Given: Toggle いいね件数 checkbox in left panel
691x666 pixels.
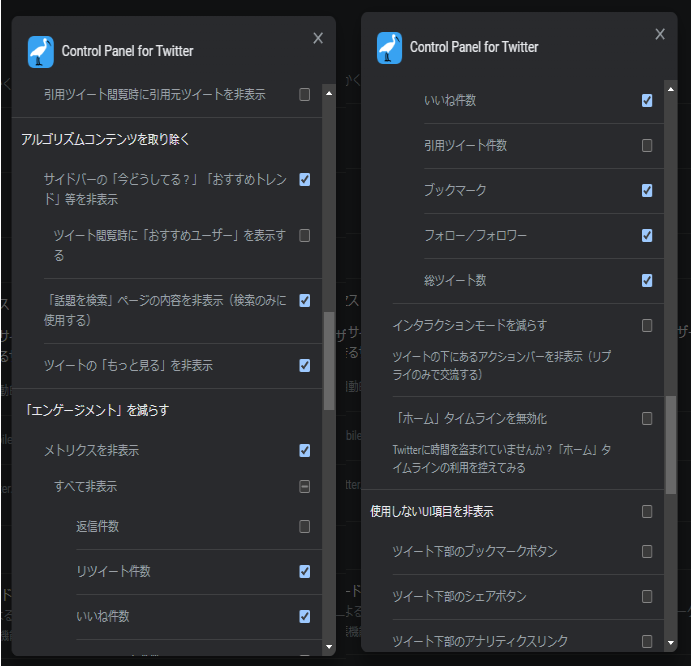Looking at the screenshot, I should point(305,616).
